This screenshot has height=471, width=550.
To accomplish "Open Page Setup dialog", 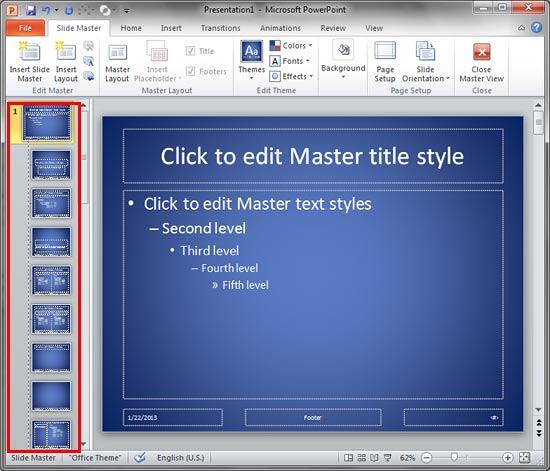I will 385,62.
